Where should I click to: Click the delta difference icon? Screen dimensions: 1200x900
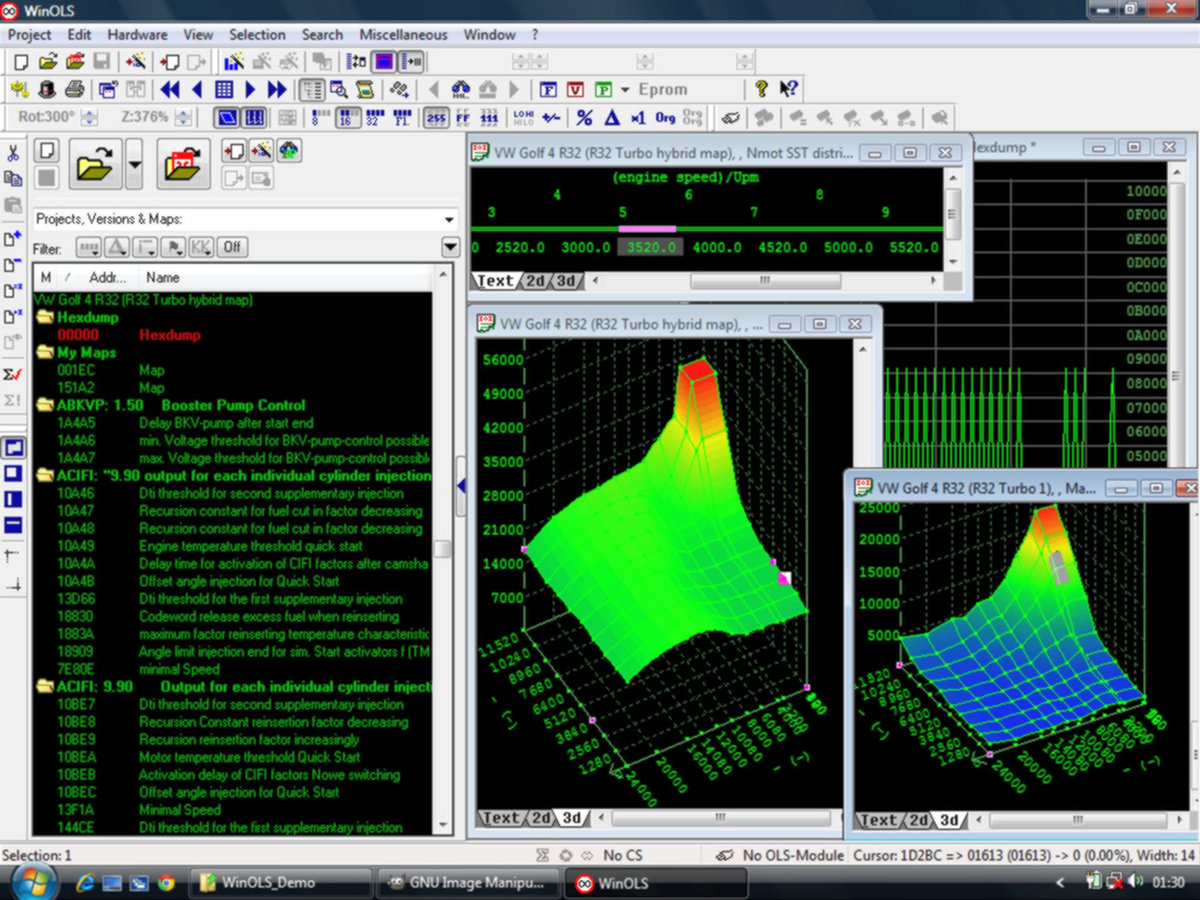click(x=612, y=117)
